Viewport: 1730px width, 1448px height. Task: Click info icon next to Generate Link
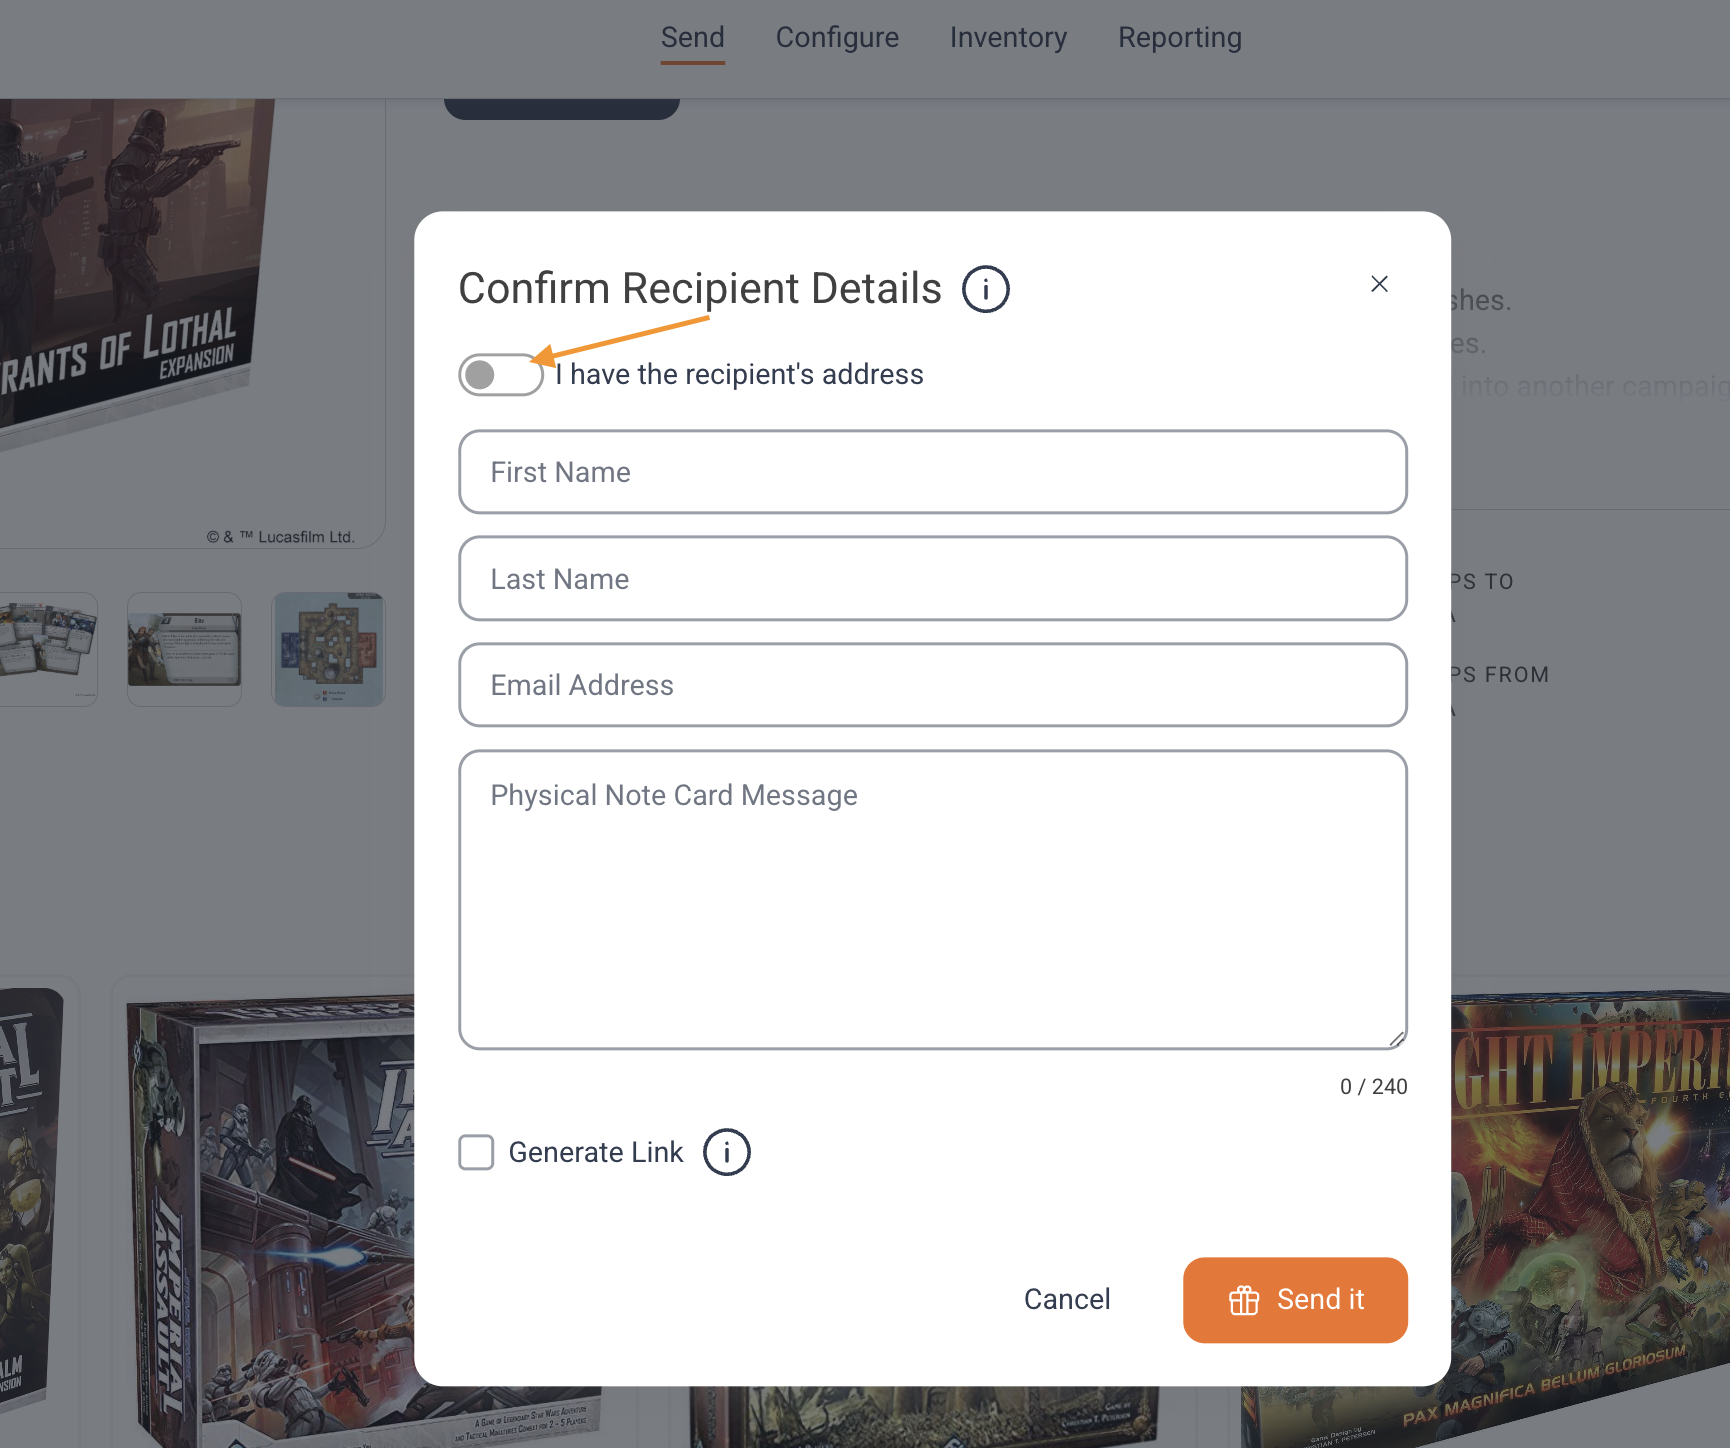(x=726, y=1152)
